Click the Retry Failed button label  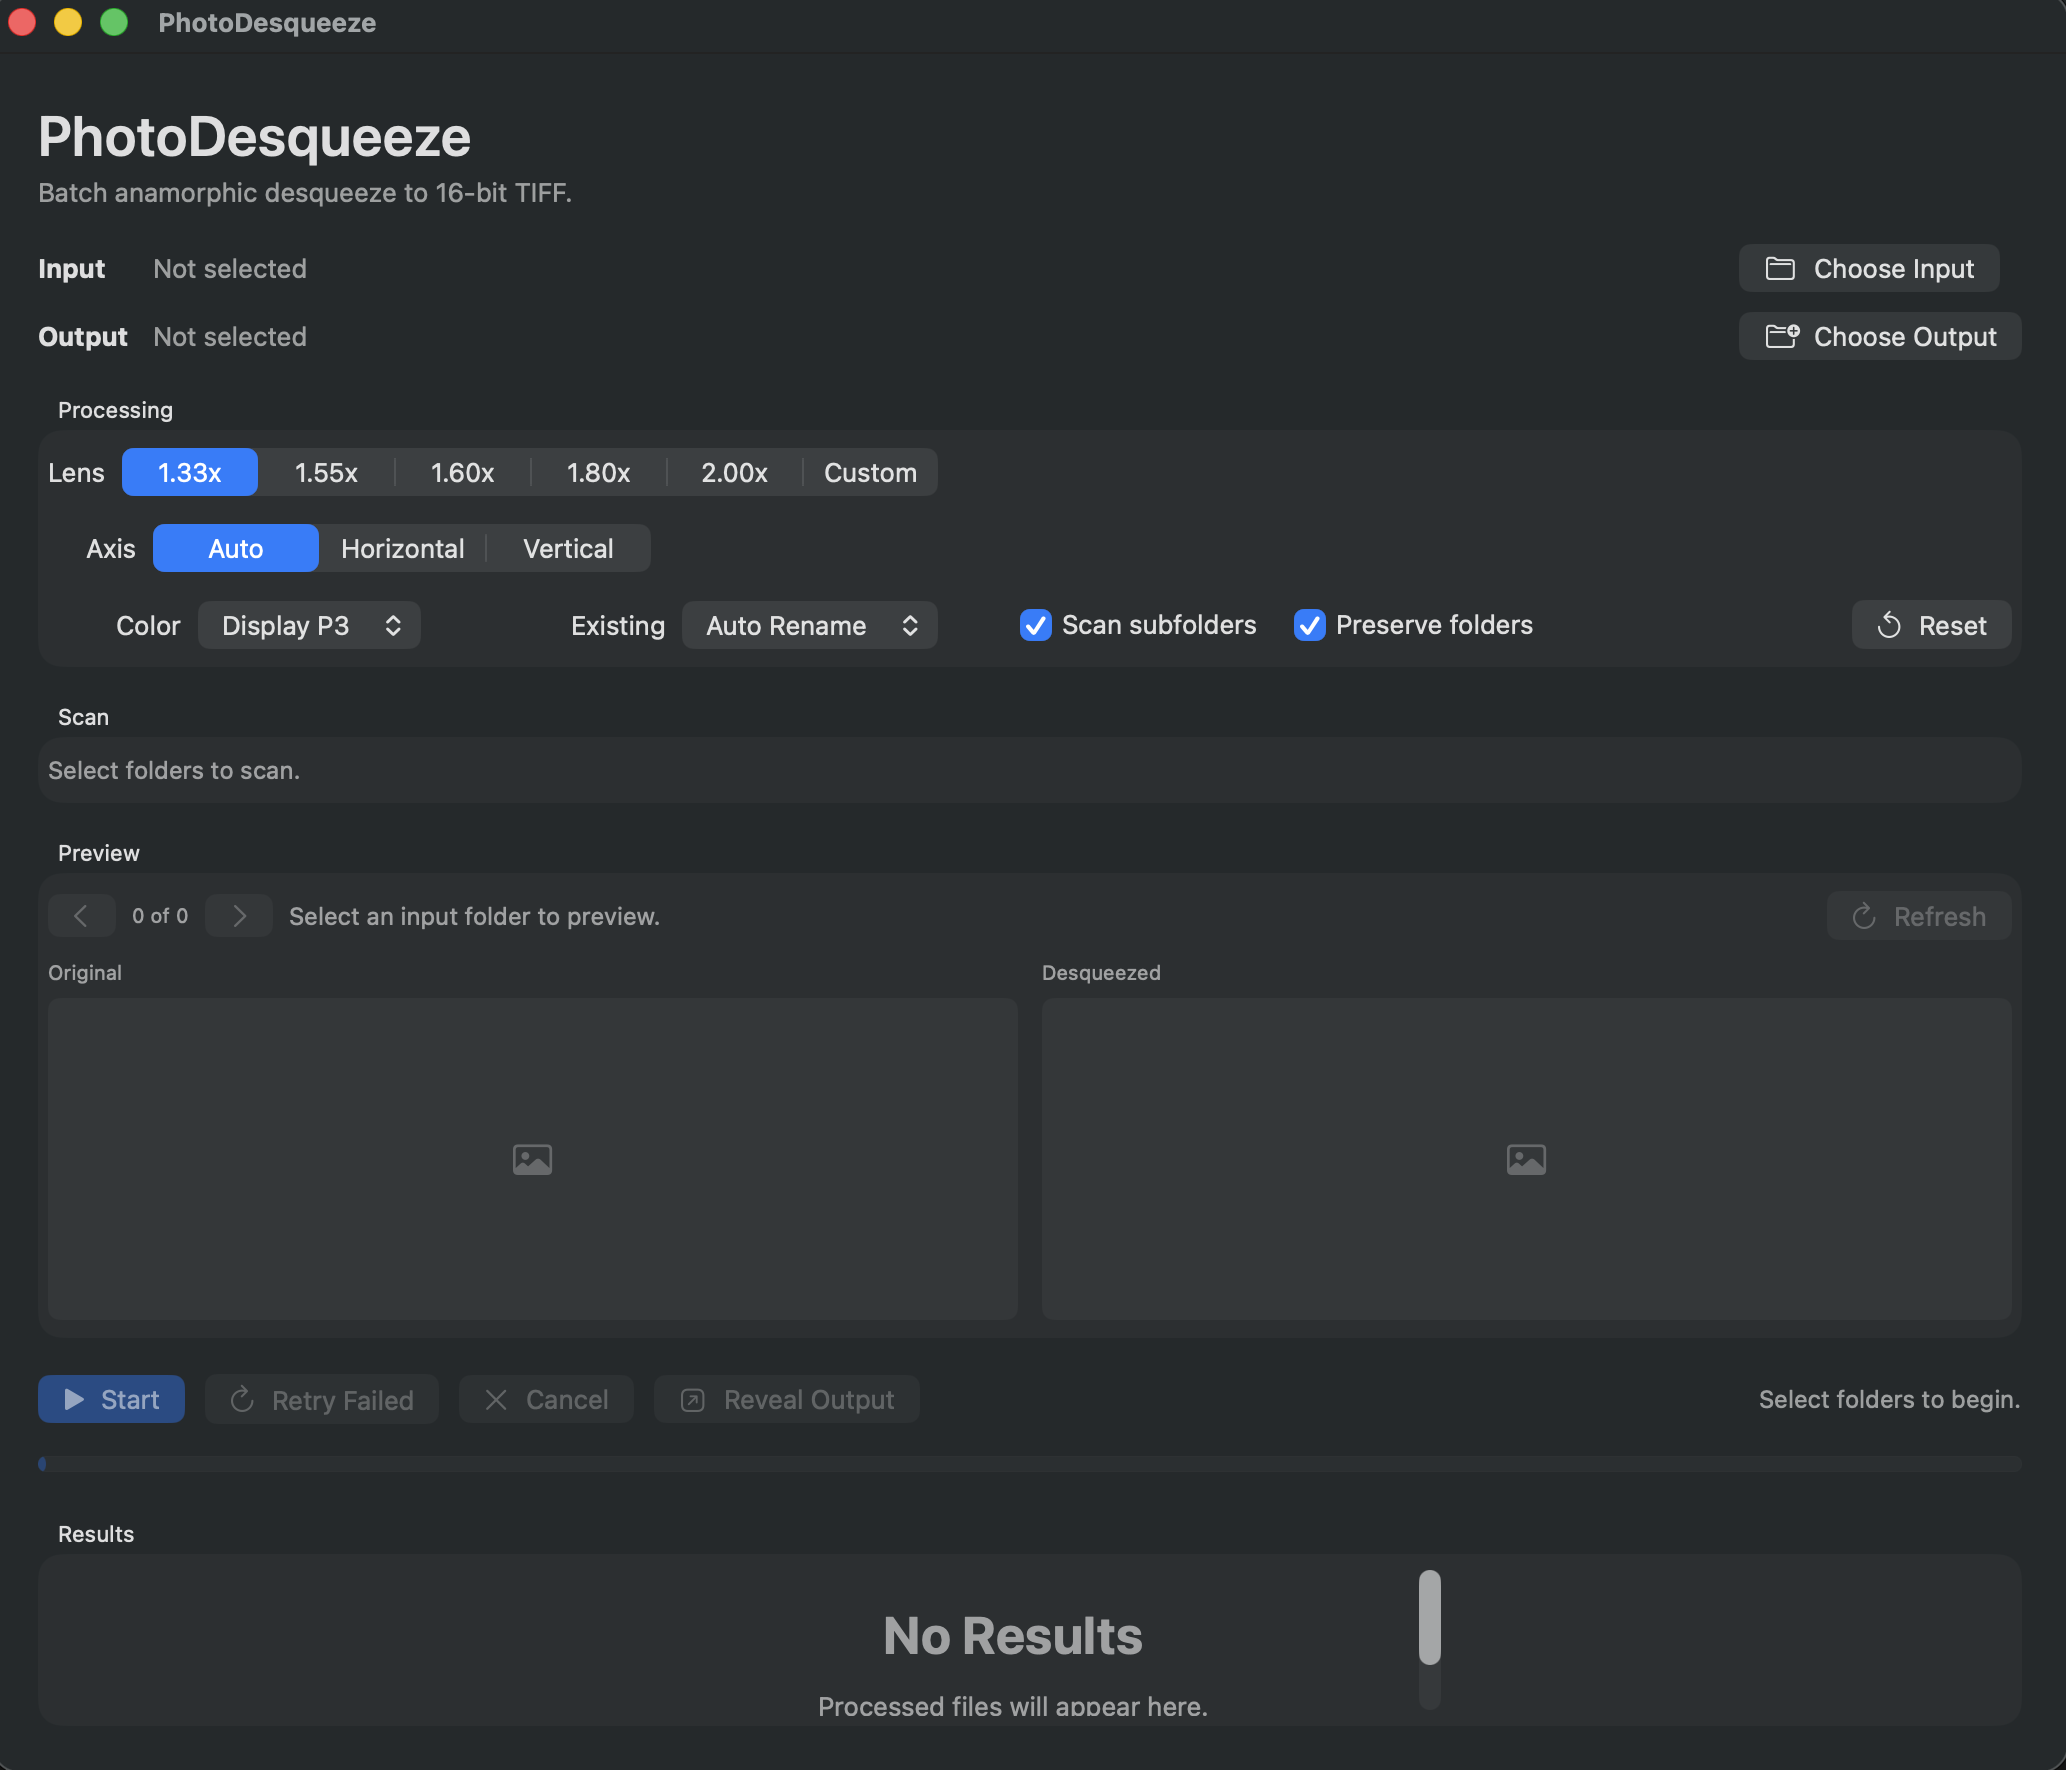pyautogui.click(x=343, y=1400)
